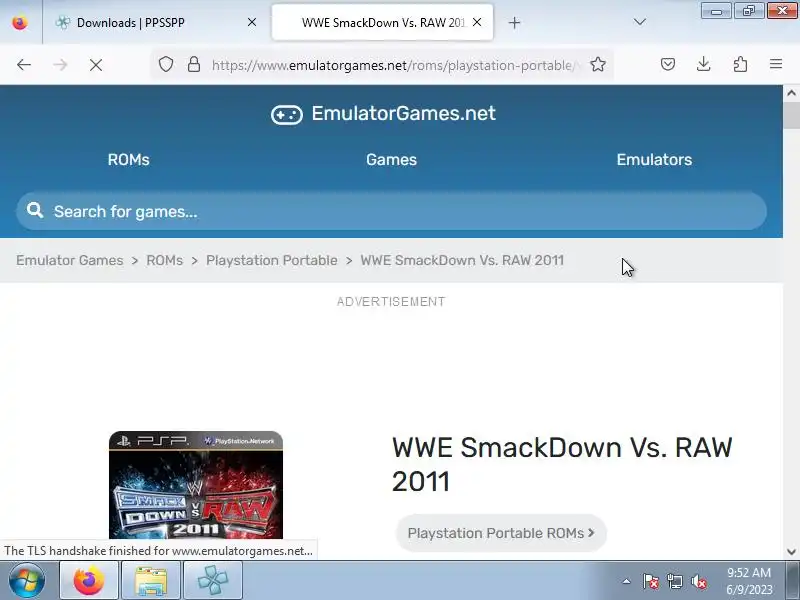This screenshot has width=800, height=600.
Task: Go to Playstation Portable breadcrumb
Action: point(271,260)
